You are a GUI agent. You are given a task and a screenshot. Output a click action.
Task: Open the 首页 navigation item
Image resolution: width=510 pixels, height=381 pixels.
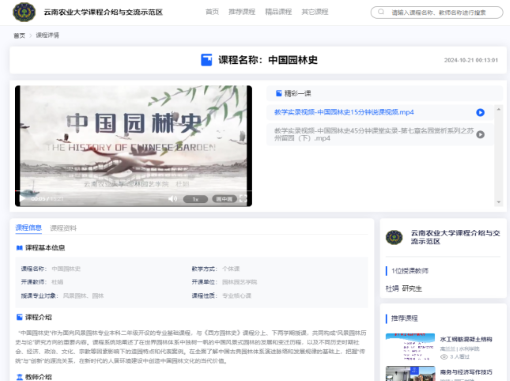coord(212,12)
